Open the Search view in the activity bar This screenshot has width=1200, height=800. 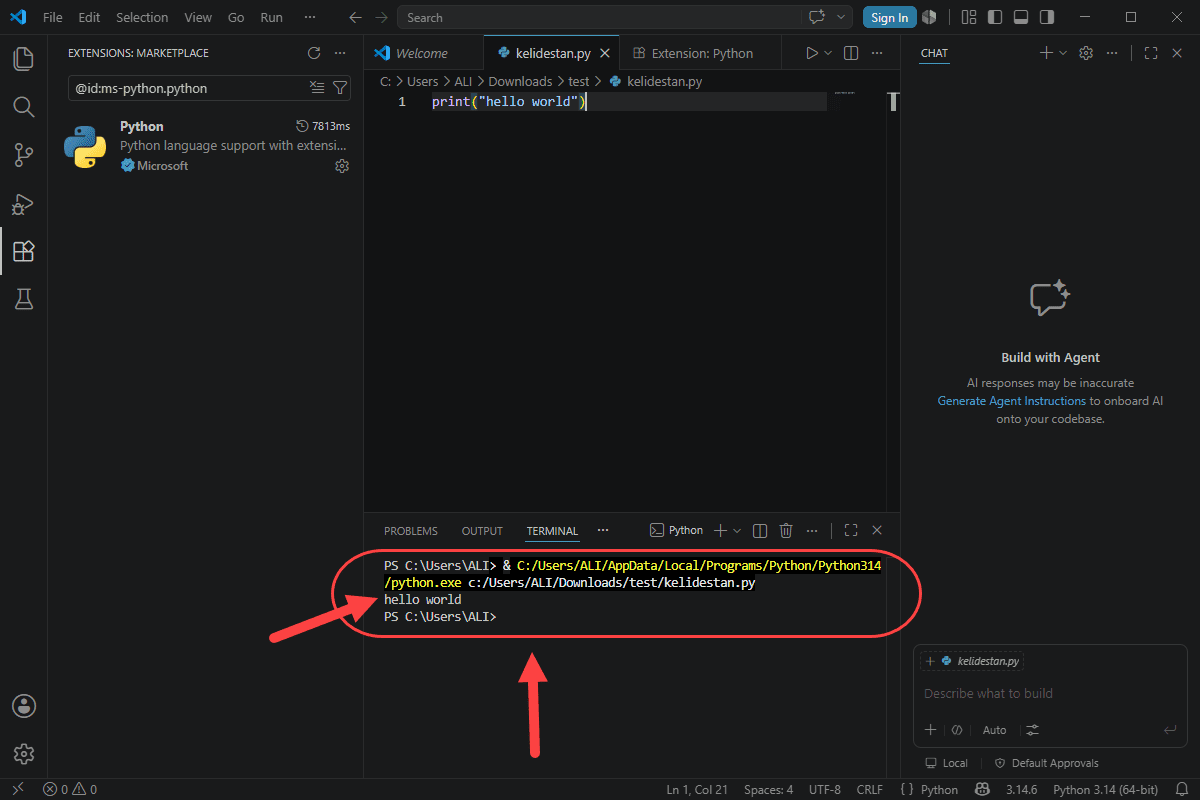pyautogui.click(x=23, y=106)
